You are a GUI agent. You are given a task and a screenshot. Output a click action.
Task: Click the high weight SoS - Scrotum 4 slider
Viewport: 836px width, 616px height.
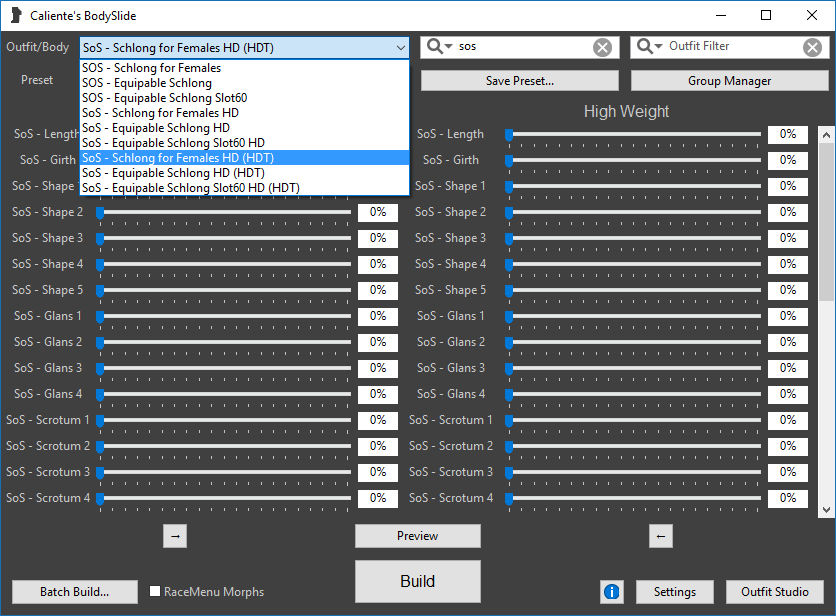[633, 498]
